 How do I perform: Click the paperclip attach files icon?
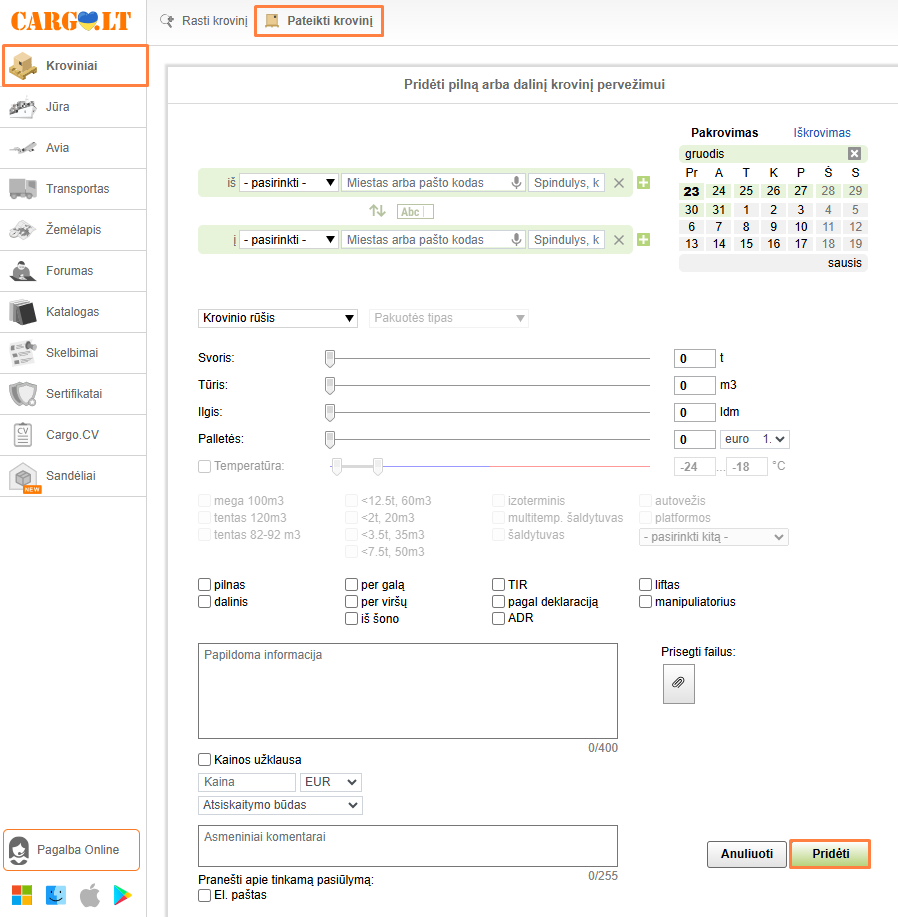coord(678,683)
